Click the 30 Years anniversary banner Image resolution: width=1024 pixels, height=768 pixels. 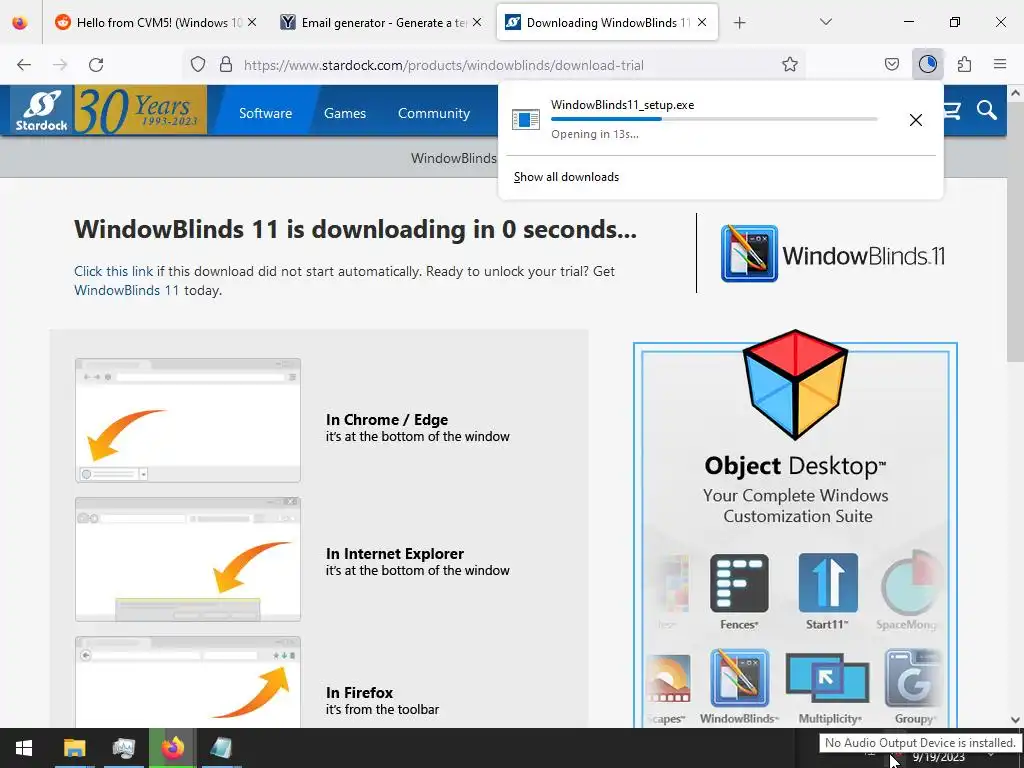point(140,110)
